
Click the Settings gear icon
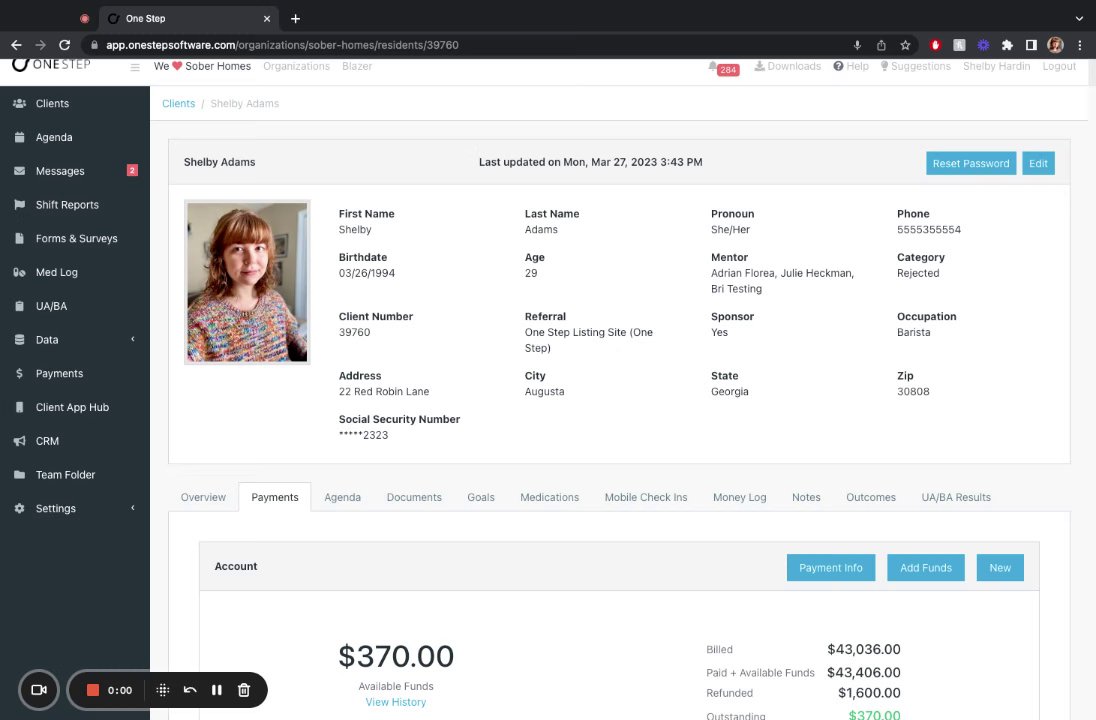click(20, 509)
